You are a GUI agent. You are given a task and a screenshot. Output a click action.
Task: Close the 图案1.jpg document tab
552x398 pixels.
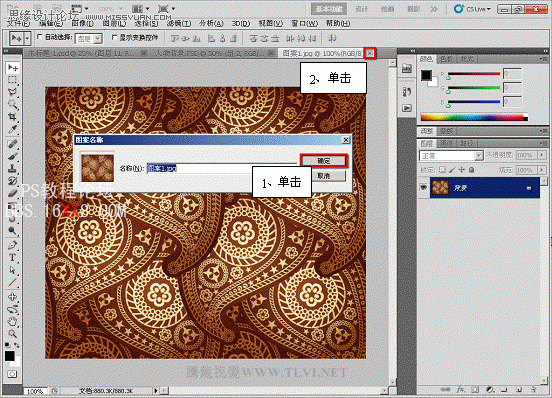click(x=370, y=53)
